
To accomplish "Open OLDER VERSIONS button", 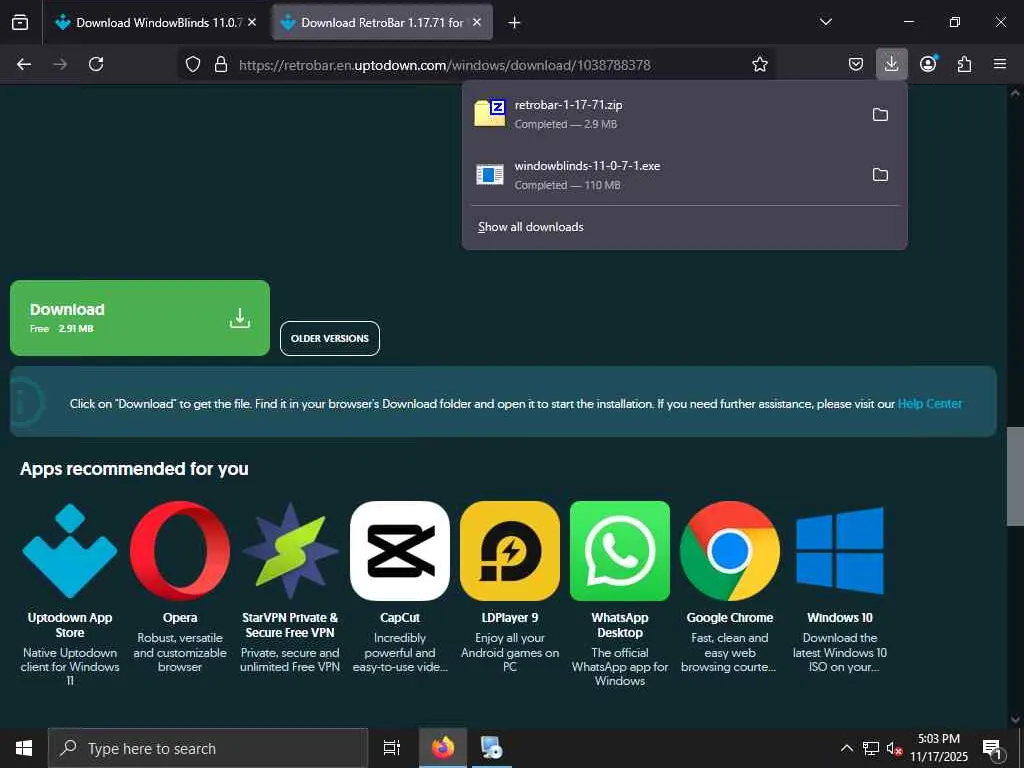I will click(x=330, y=338).
